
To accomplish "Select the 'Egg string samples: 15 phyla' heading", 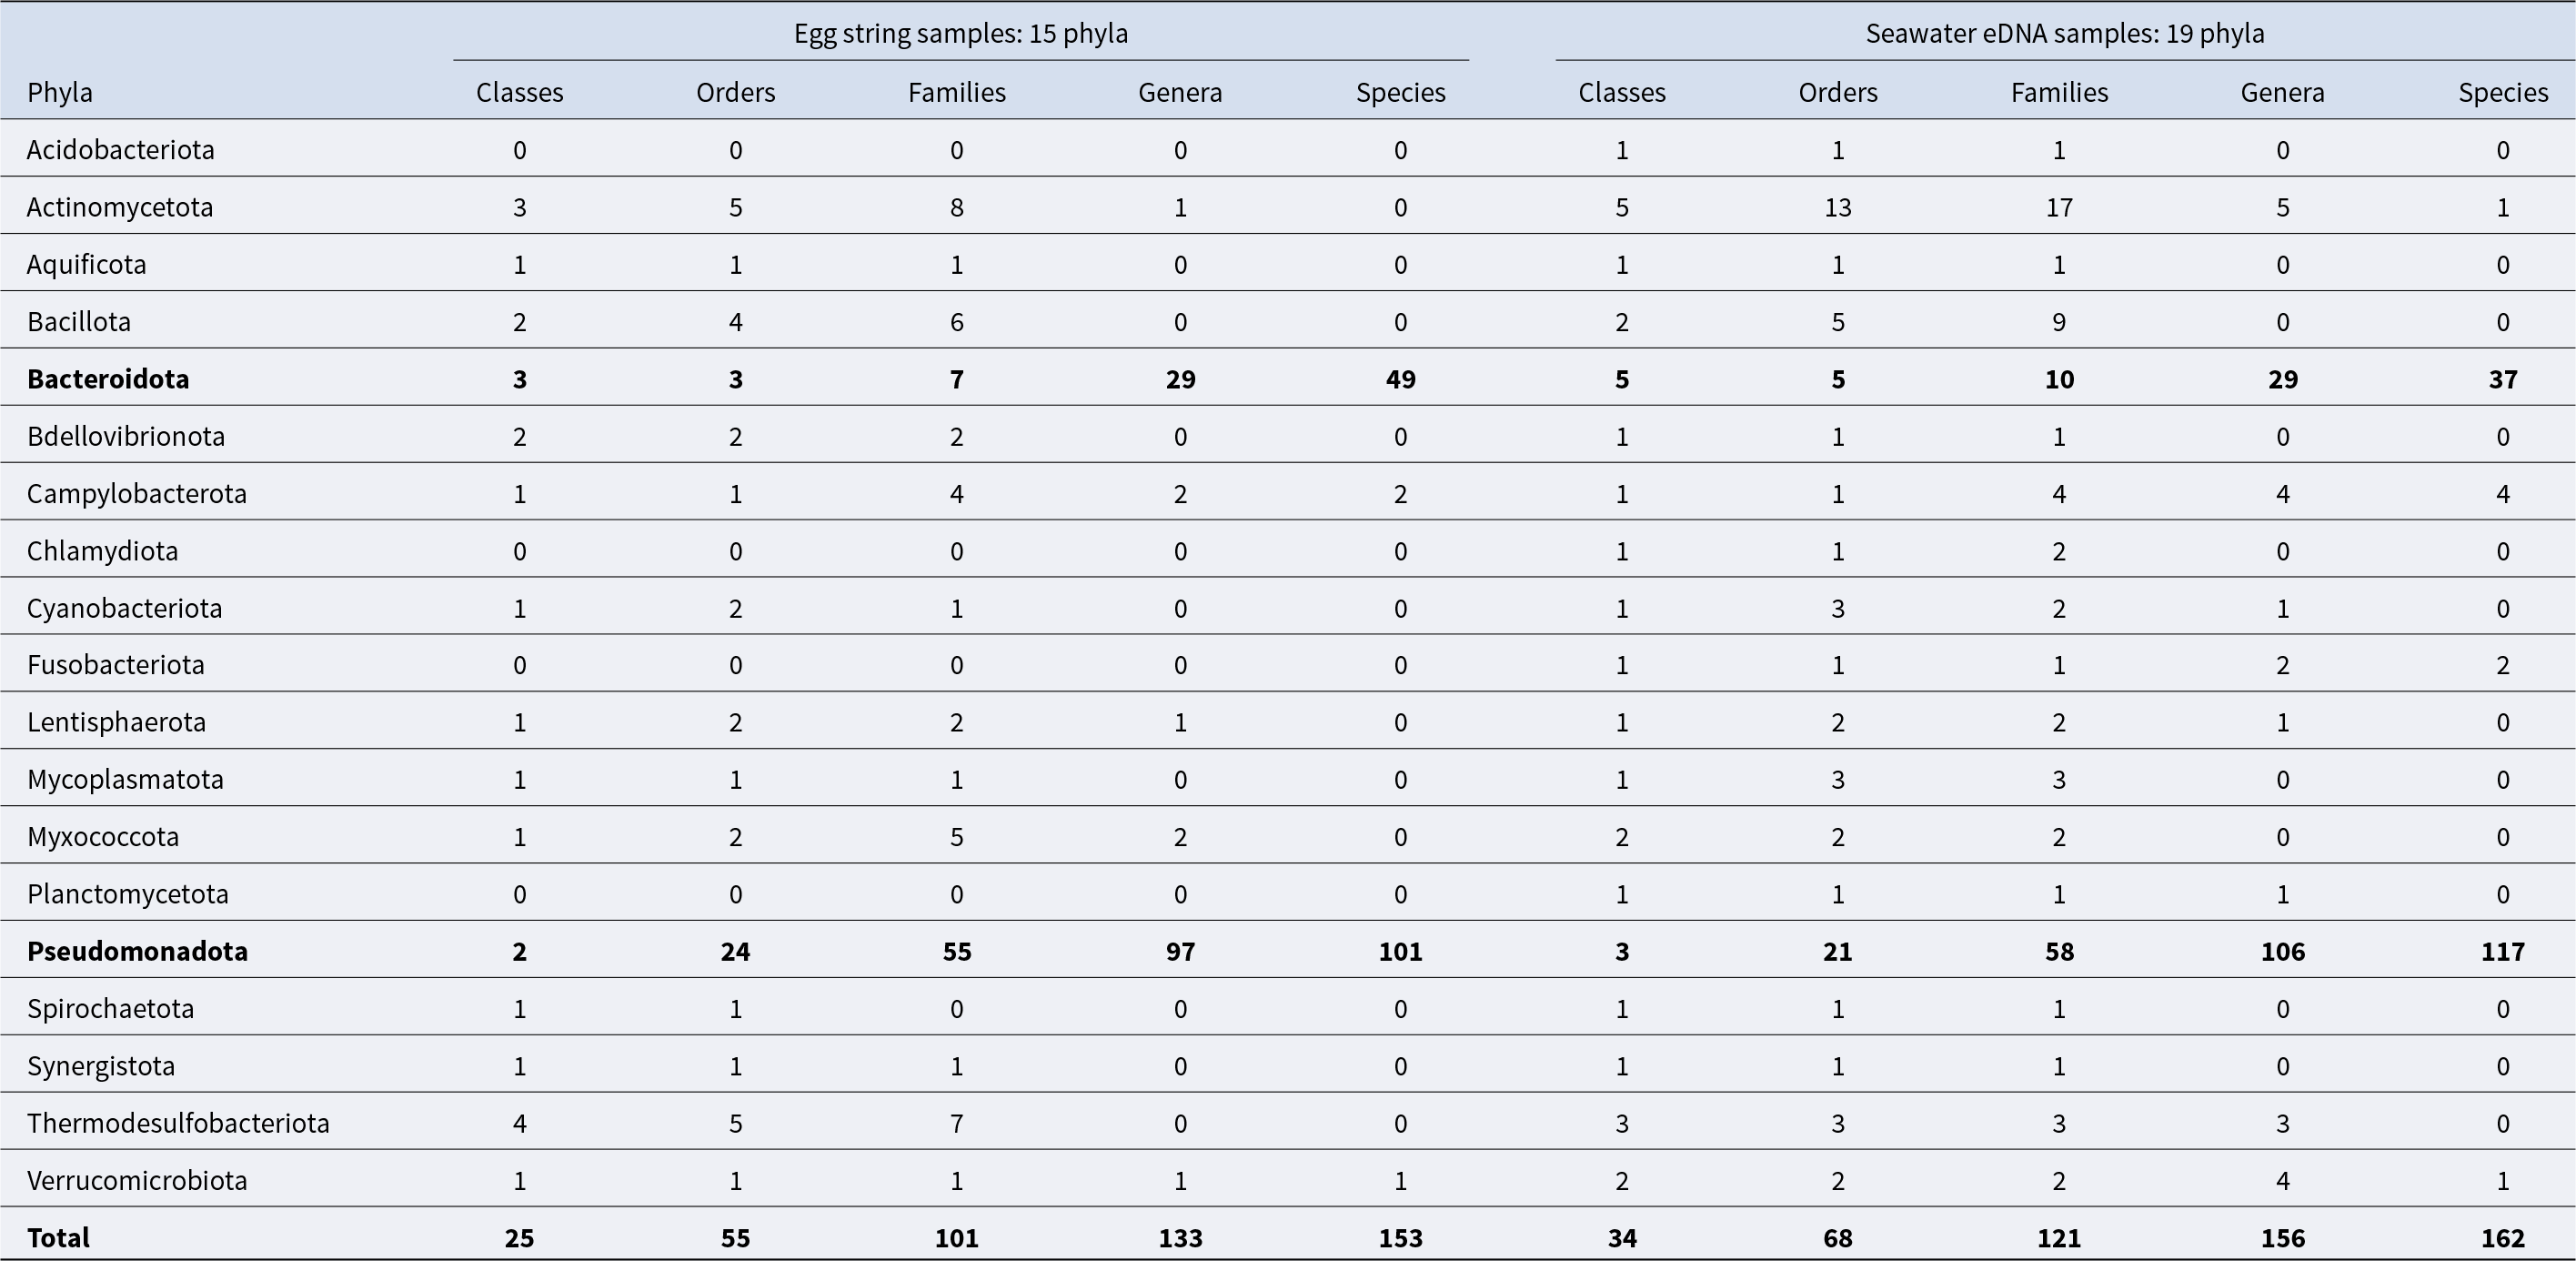I will click(960, 33).
